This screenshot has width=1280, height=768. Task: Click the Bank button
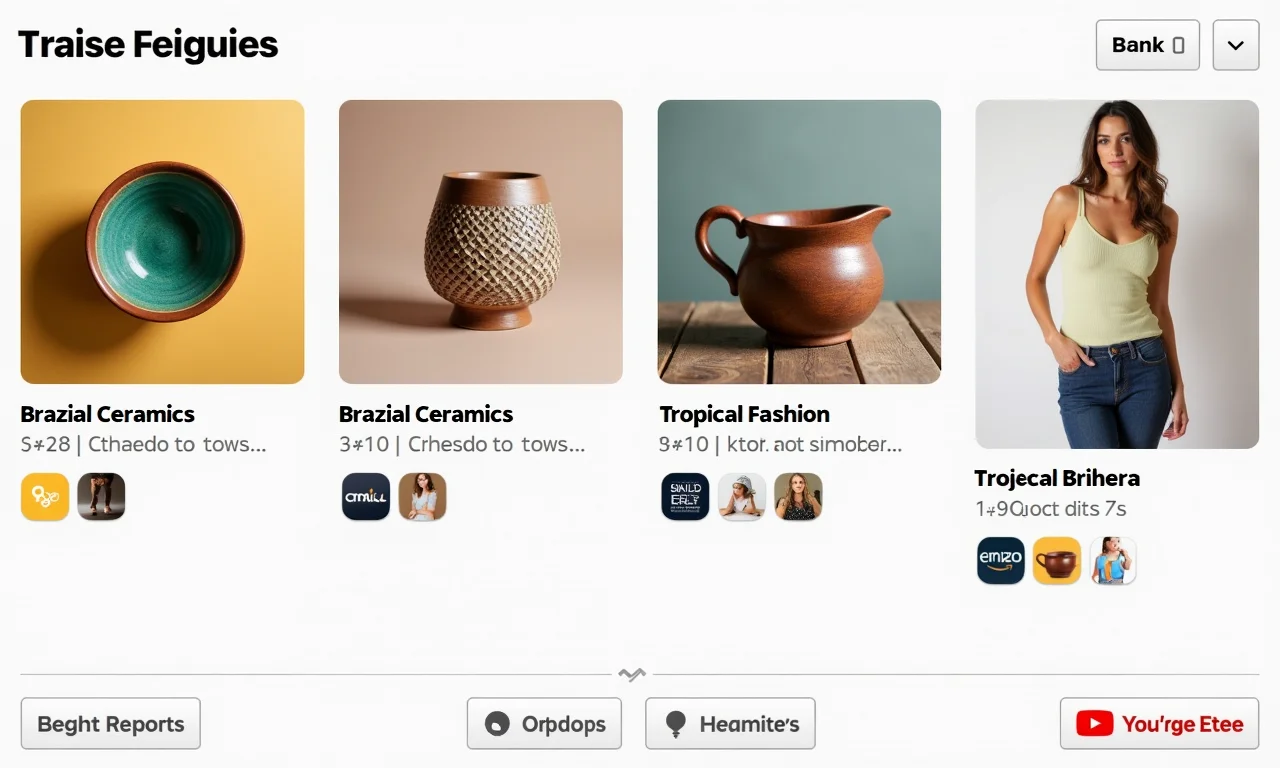coord(1147,45)
